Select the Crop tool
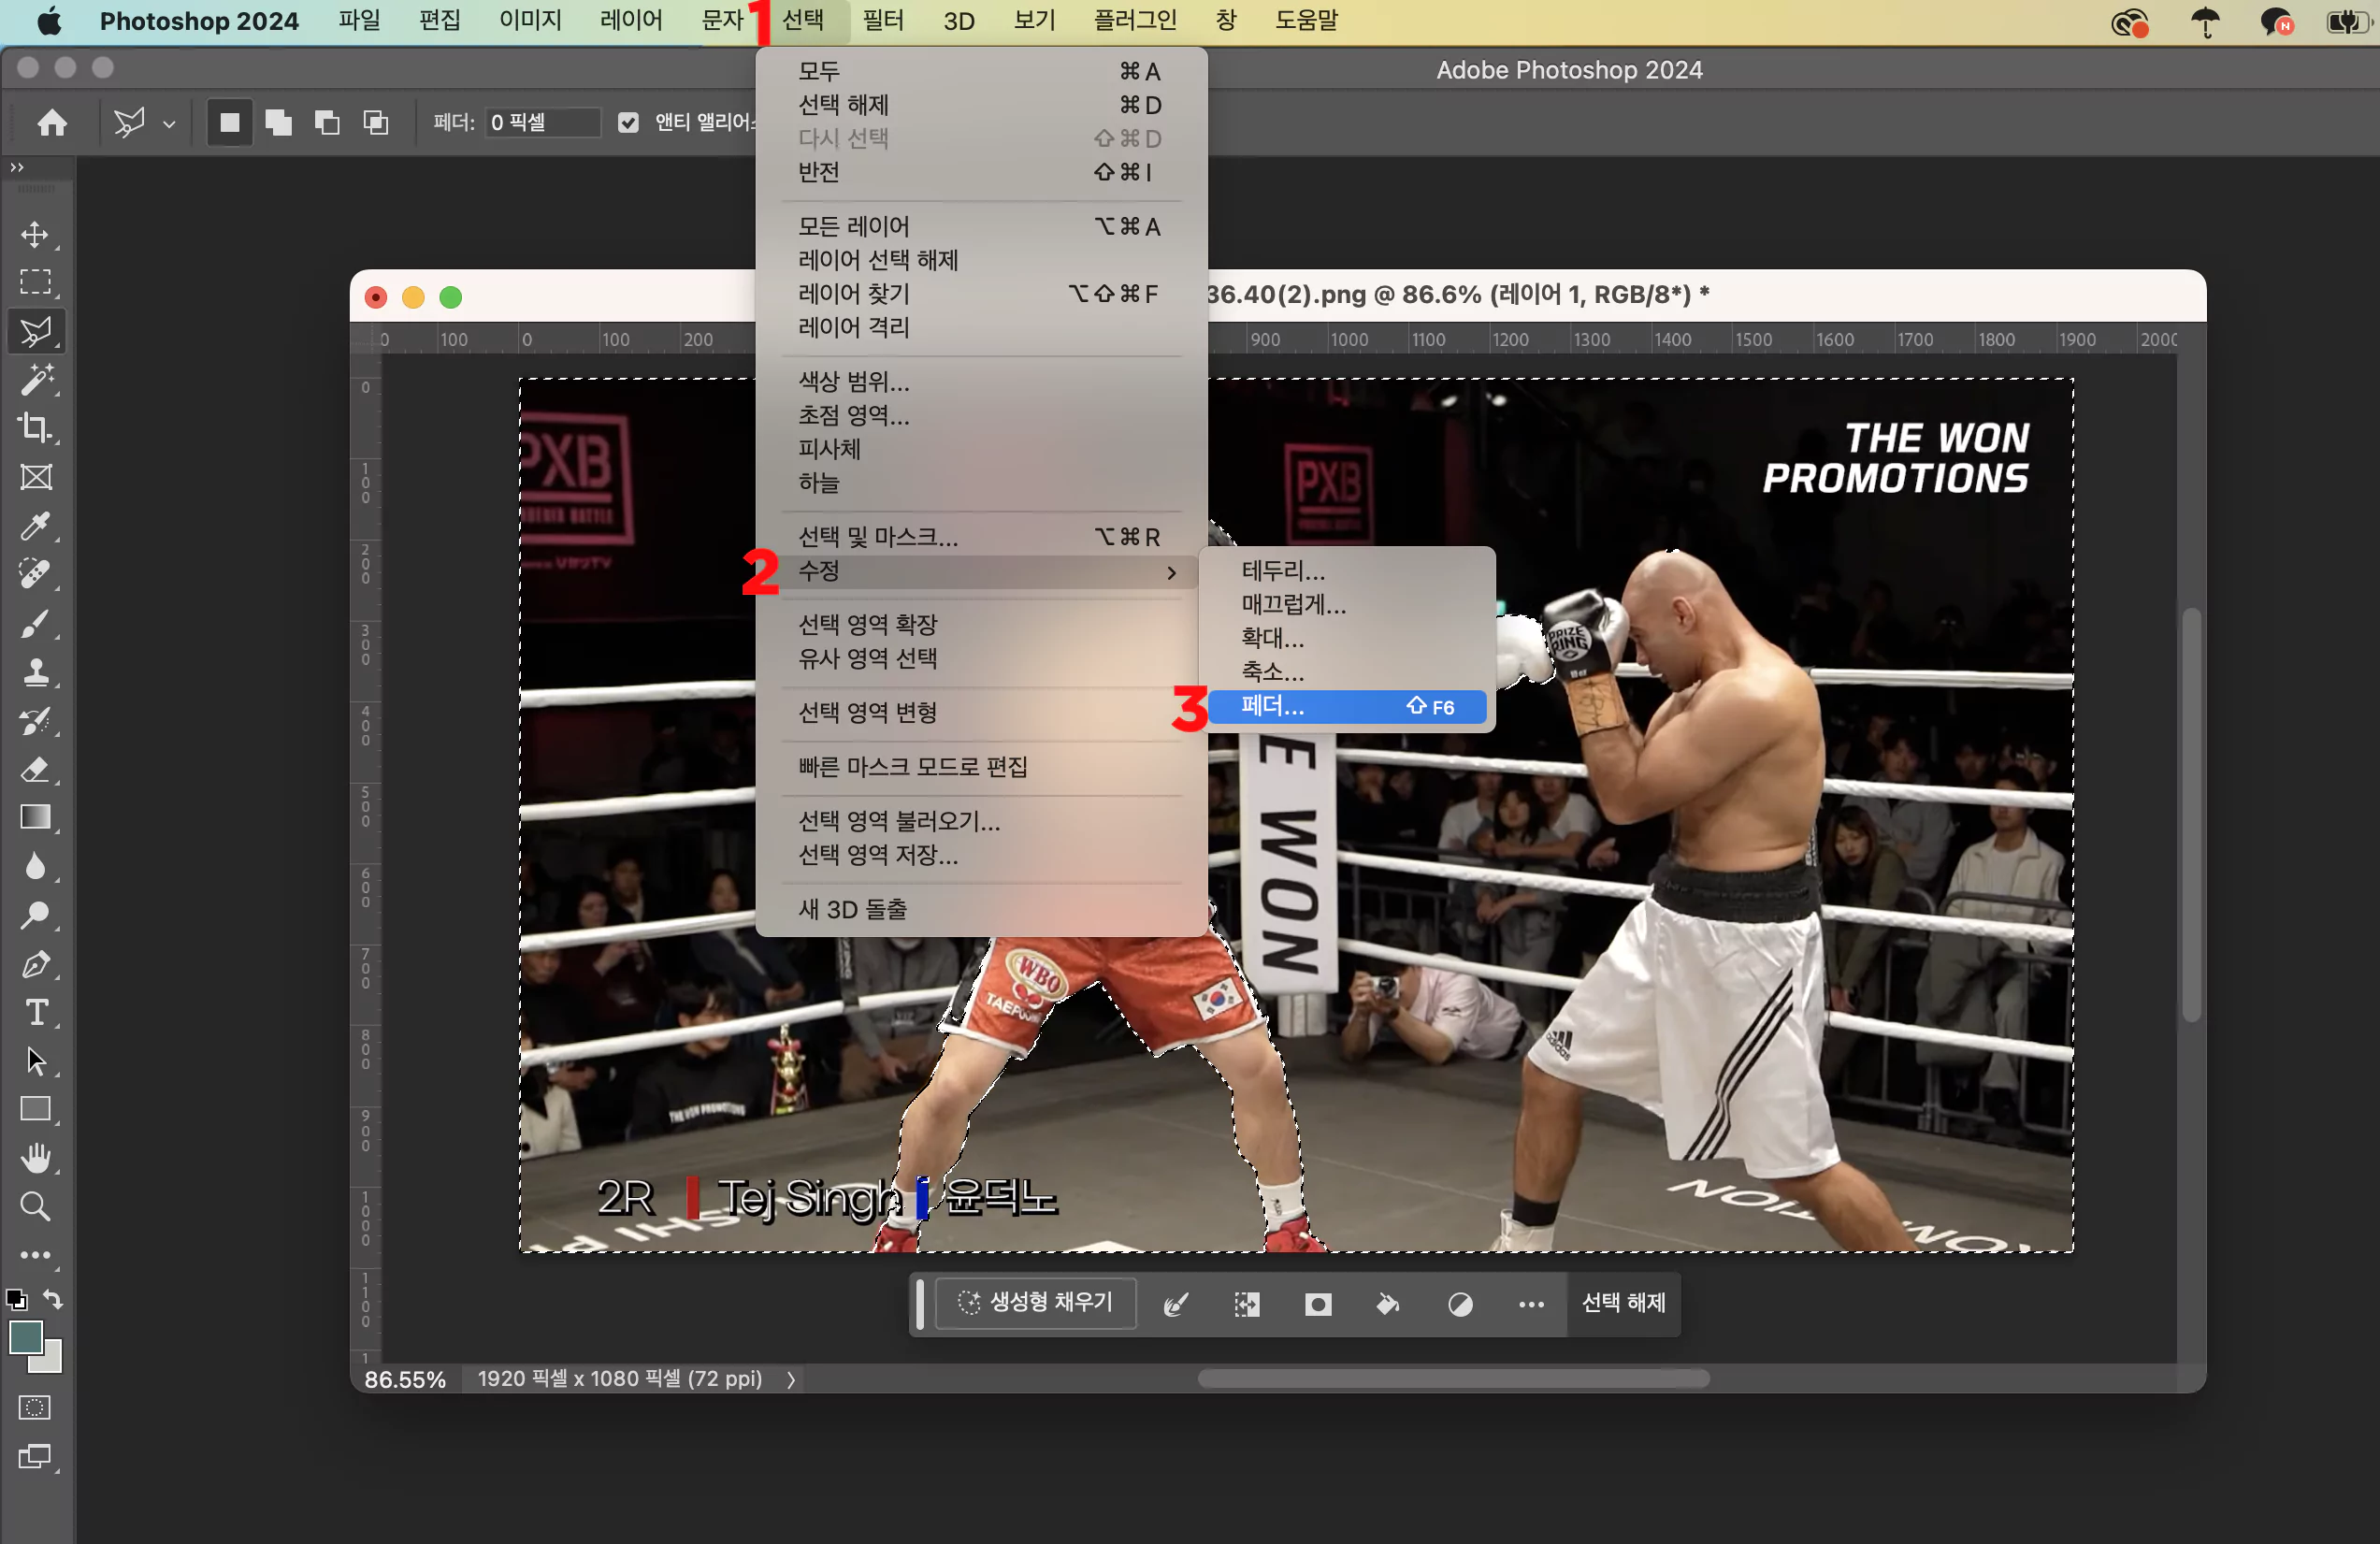 pyautogui.click(x=36, y=428)
